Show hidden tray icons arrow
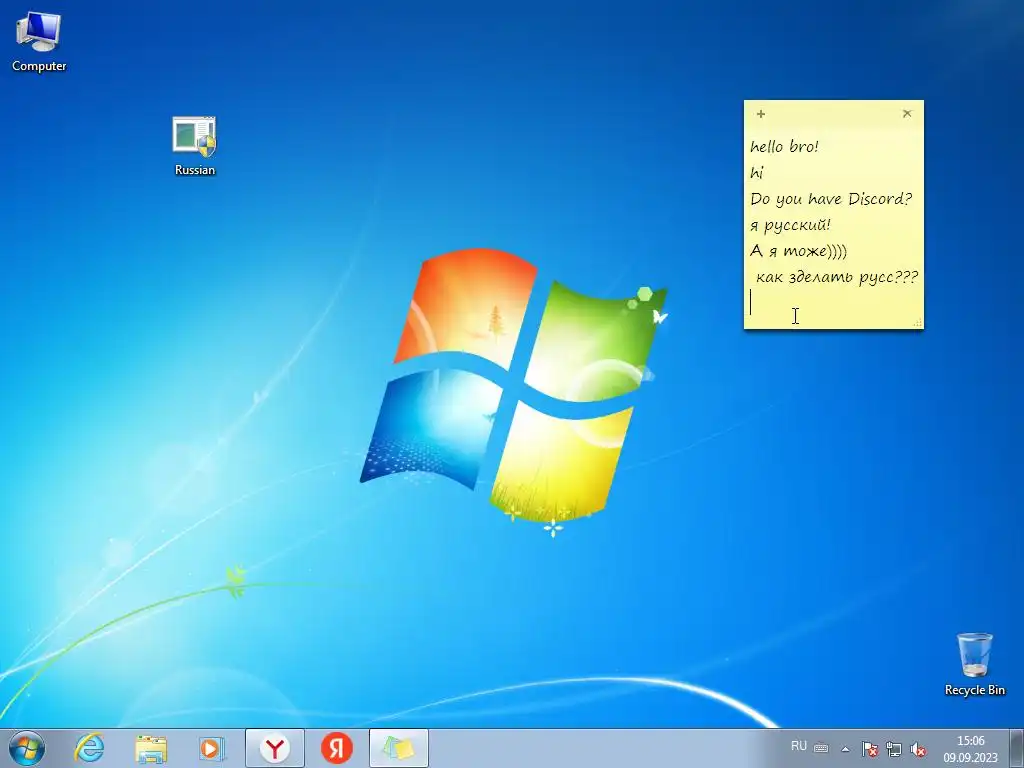This screenshot has height=768, width=1024. 845,749
